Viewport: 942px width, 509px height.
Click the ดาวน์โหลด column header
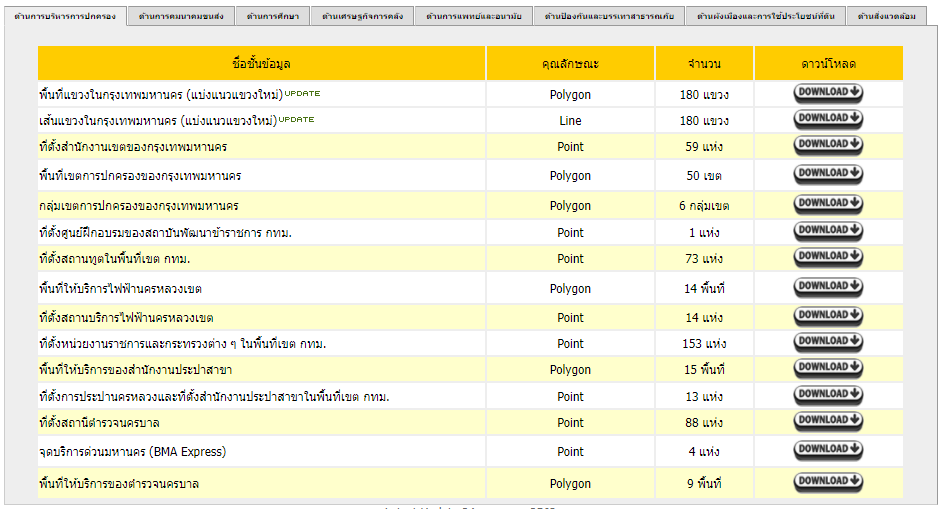(828, 63)
